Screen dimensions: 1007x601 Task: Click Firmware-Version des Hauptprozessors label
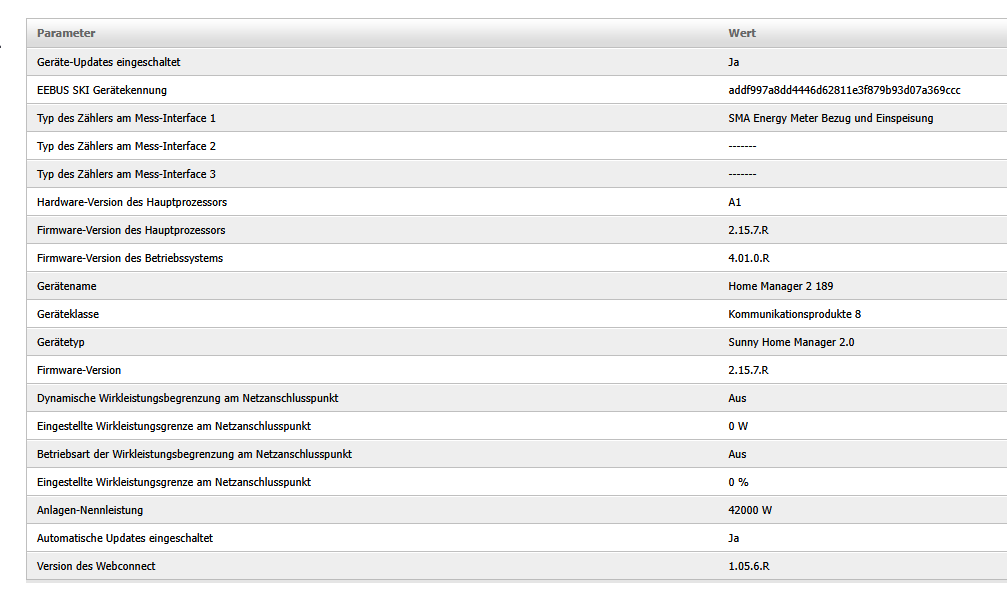pyautogui.click(x=131, y=230)
